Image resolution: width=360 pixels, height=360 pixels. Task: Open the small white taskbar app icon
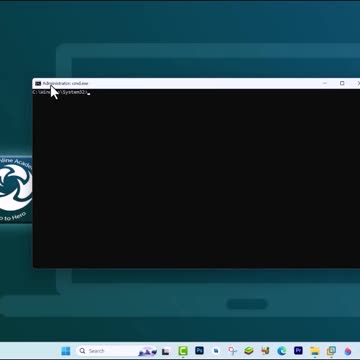pos(216,351)
